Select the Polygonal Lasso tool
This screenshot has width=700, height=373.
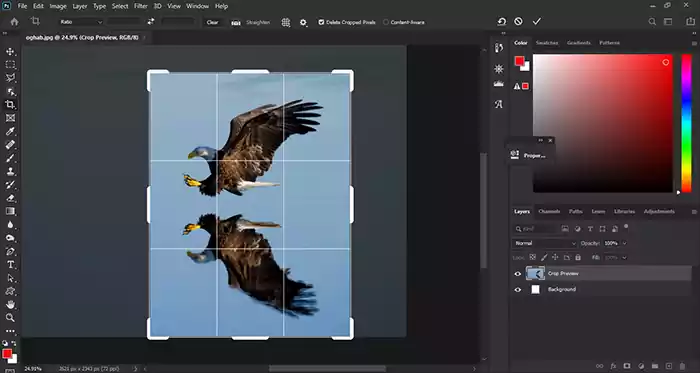pos(10,78)
